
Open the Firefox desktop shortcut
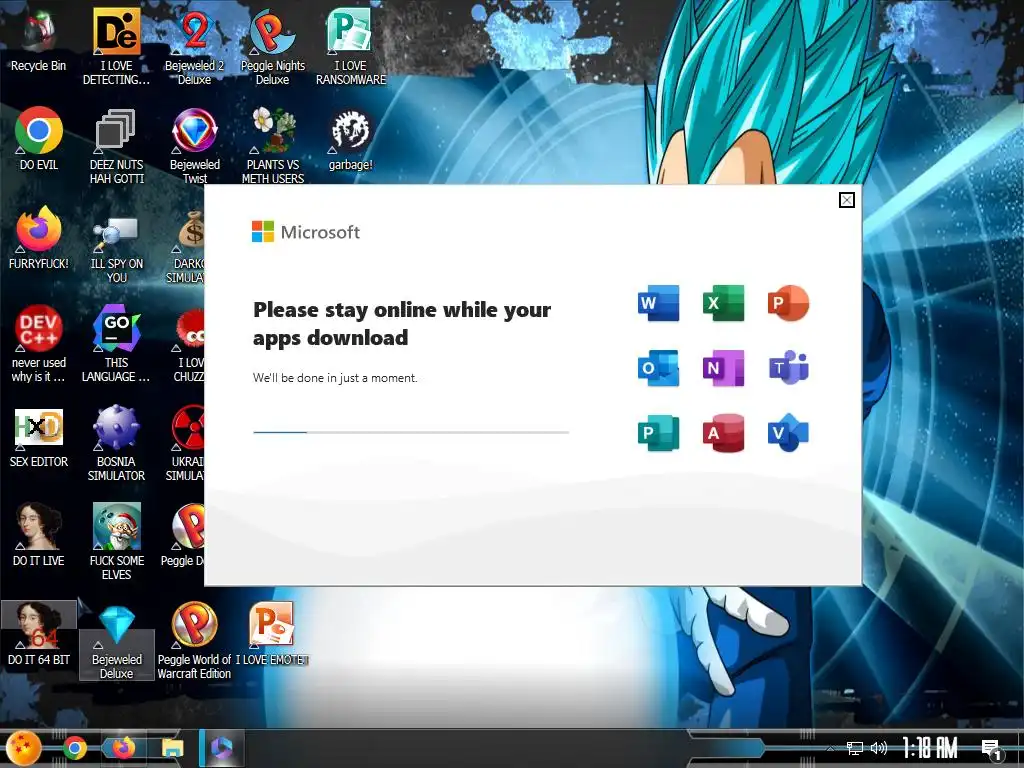click(x=39, y=237)
